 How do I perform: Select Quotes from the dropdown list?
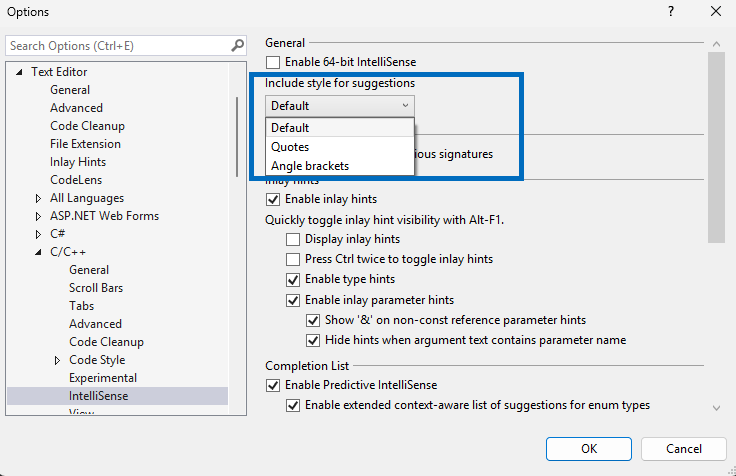point(290,147)
